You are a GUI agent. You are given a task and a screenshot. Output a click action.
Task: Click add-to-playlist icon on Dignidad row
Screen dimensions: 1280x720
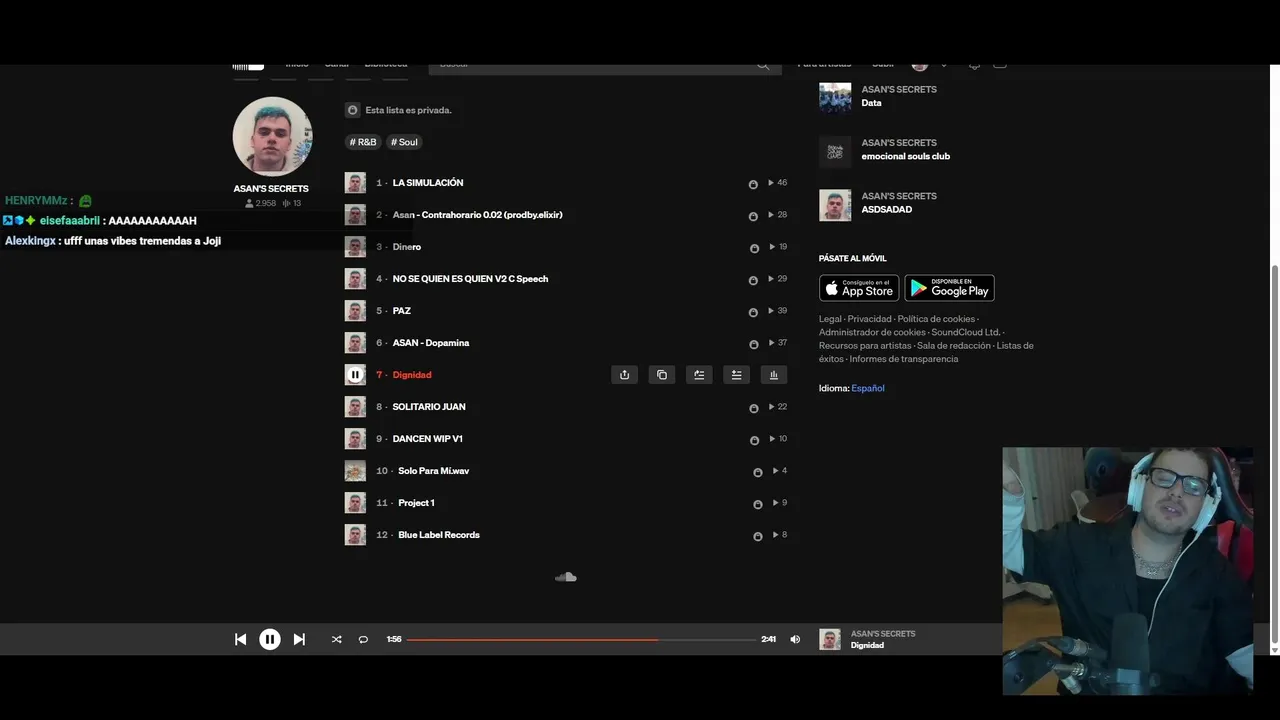pos(736,375)
